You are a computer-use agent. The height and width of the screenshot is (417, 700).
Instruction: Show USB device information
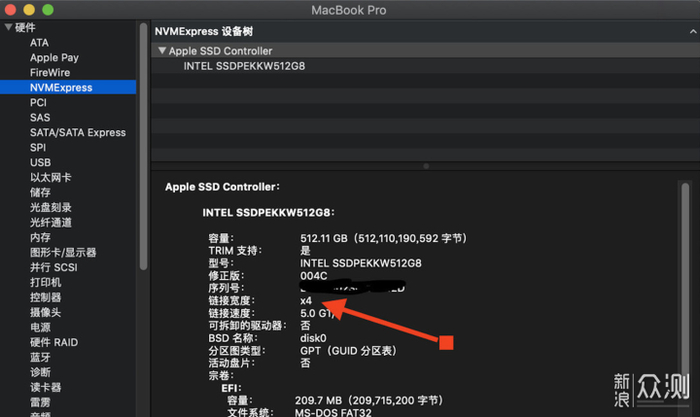(40, 163)
